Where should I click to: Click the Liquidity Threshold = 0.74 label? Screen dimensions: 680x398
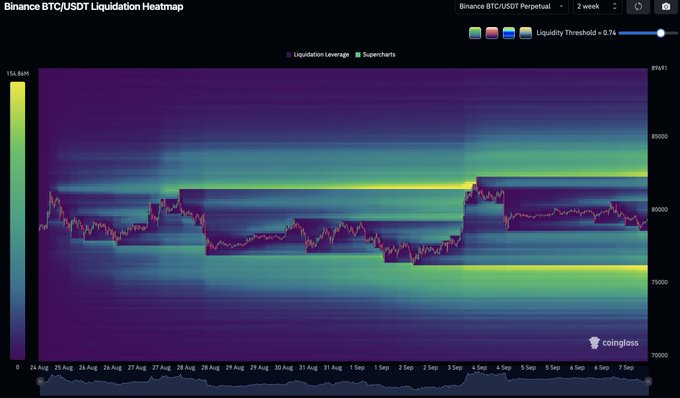click(576, 33)
